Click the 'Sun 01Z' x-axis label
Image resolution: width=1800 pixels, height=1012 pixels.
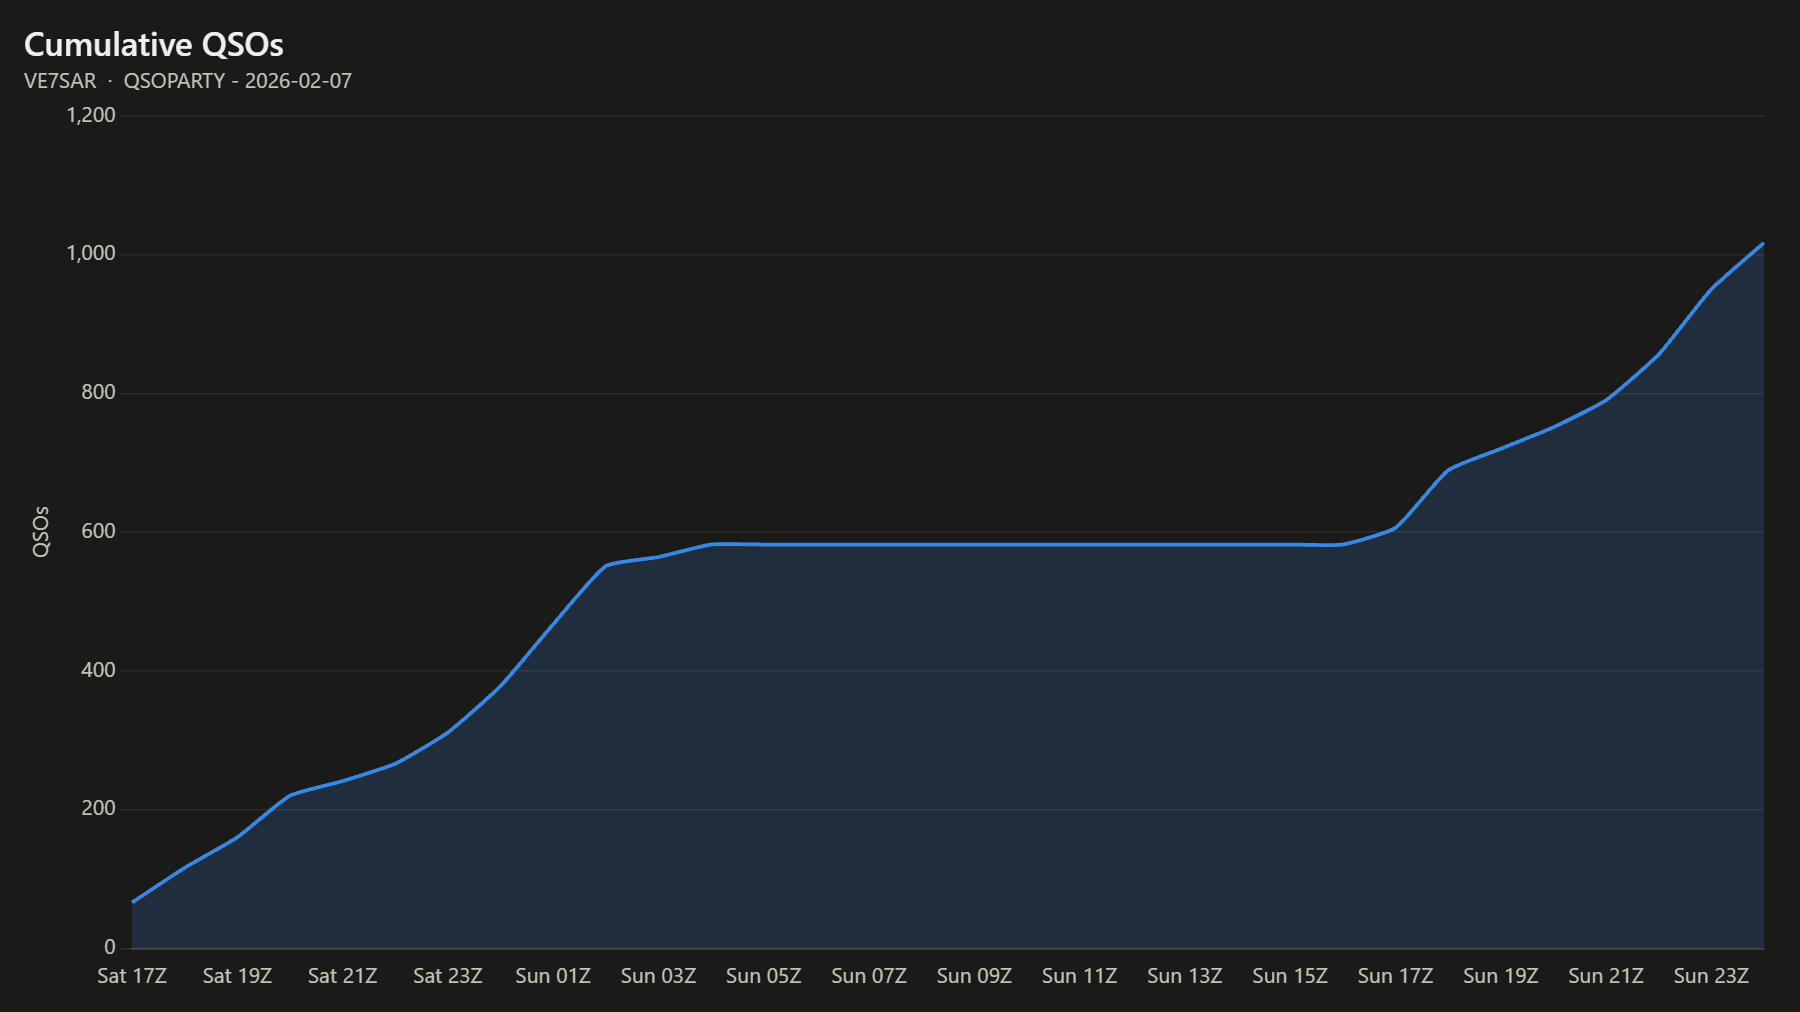coord(553,976)
